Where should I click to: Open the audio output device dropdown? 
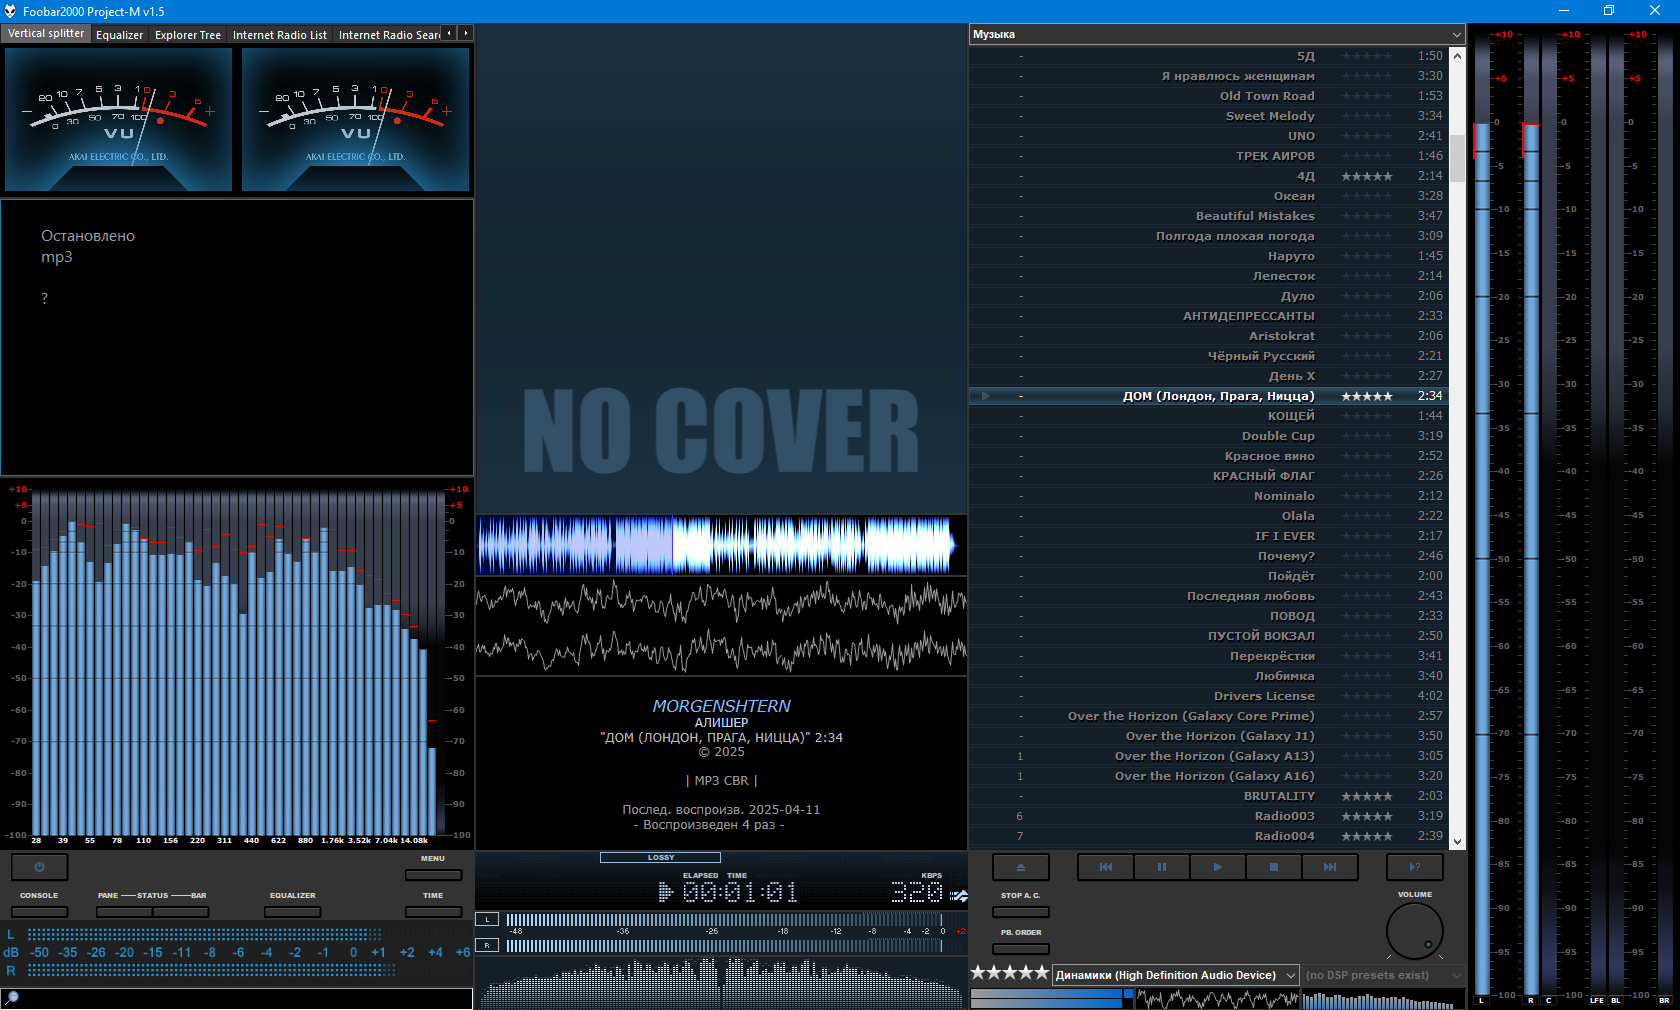pos(1176,975)
